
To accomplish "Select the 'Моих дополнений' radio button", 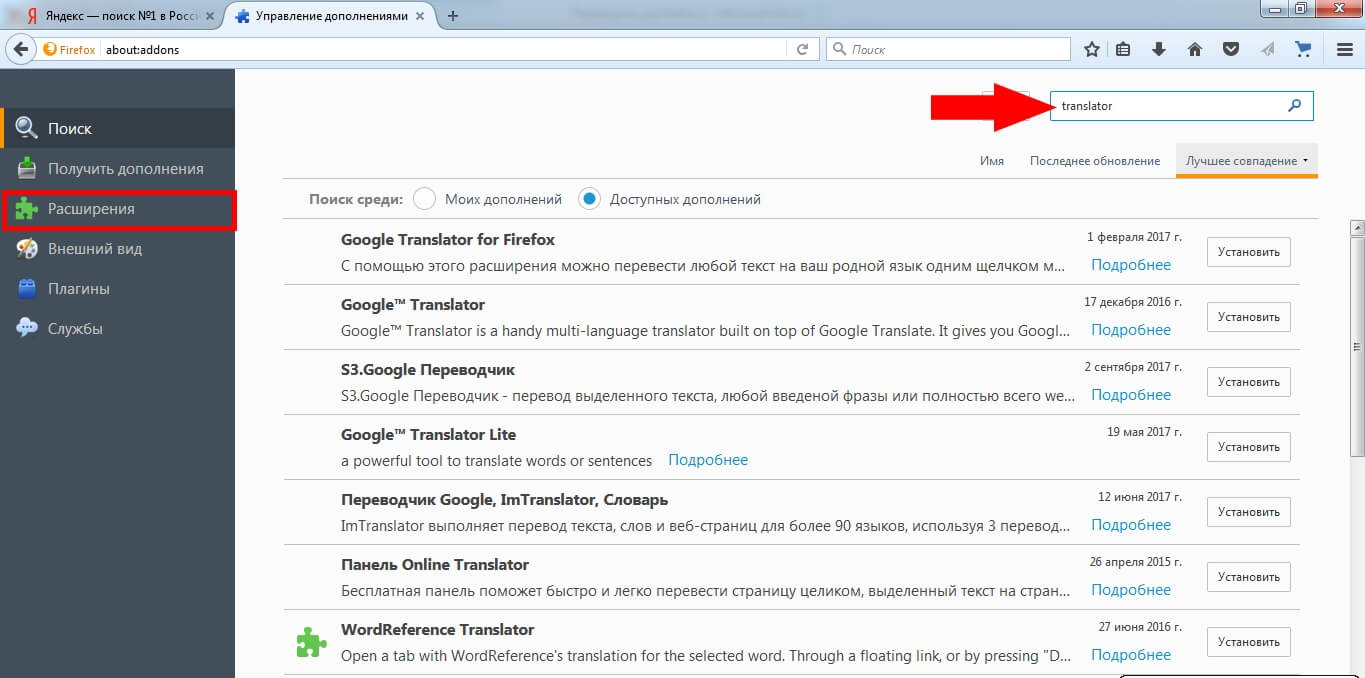I will click(424, 199).
